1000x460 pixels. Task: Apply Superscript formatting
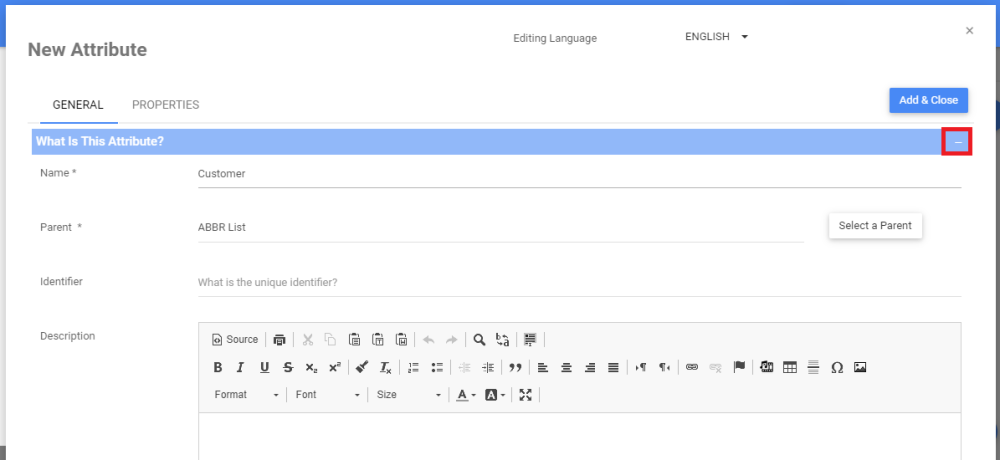(334, 367)
